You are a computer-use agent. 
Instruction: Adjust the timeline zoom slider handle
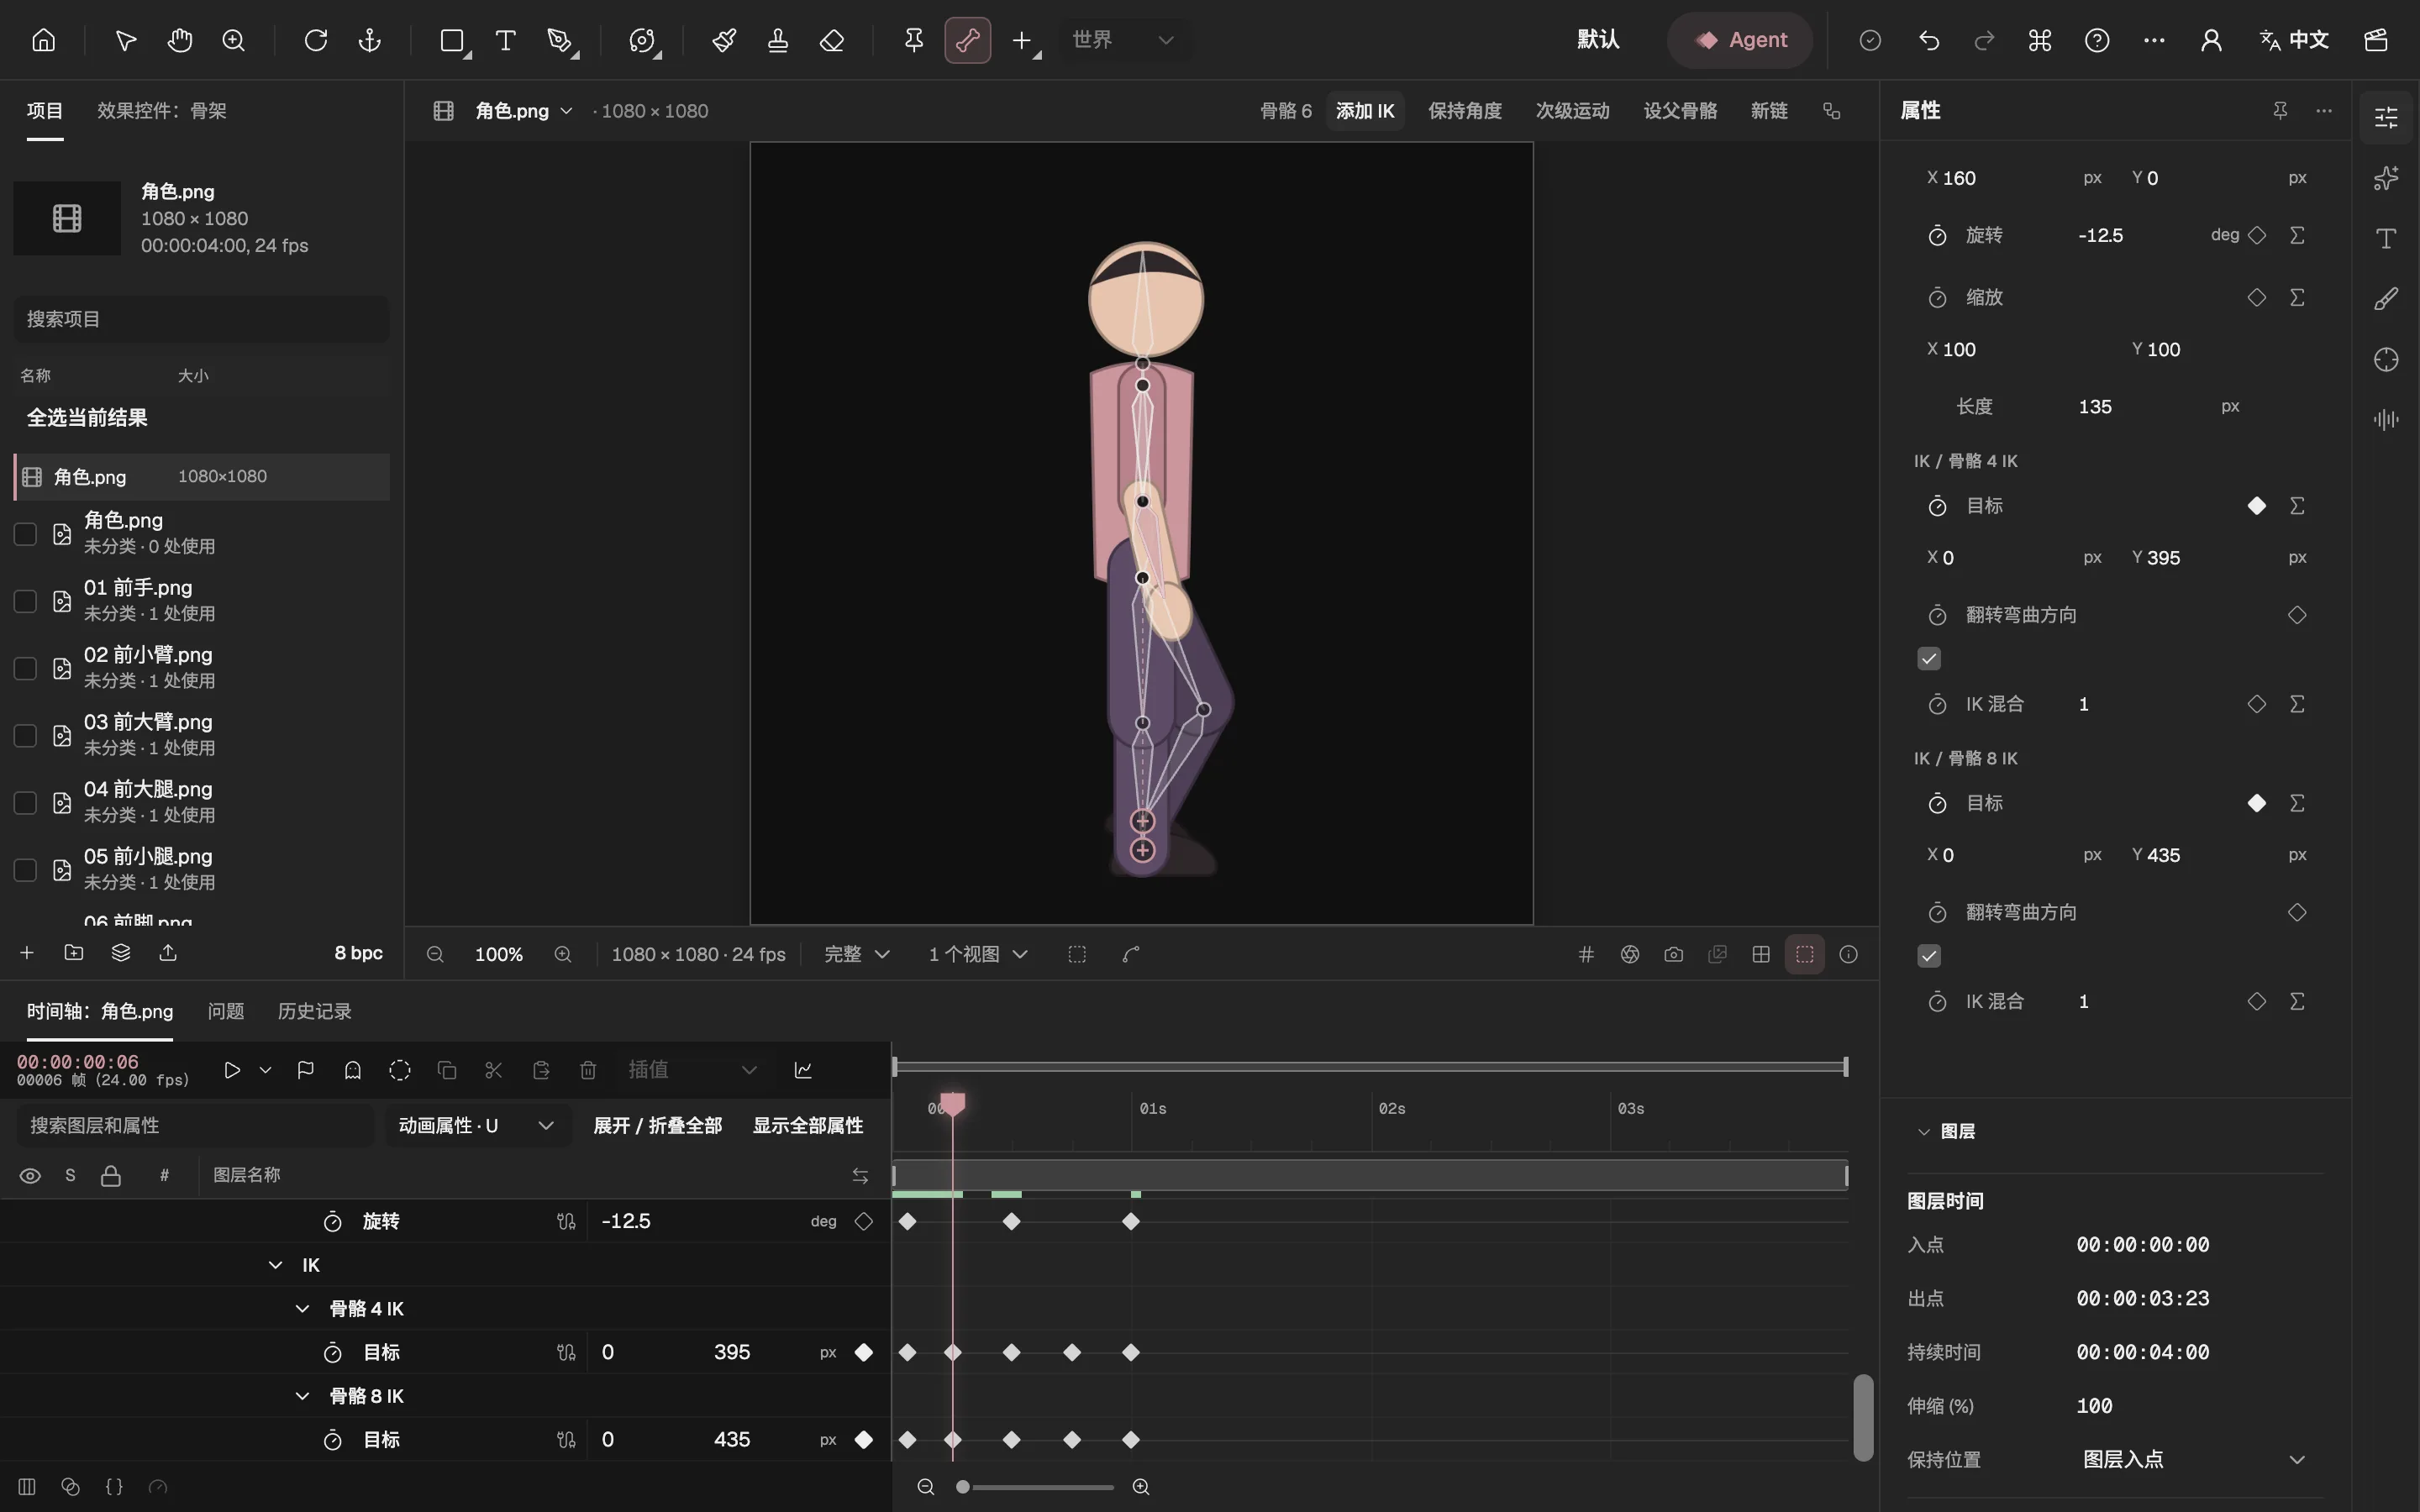pyautogui.click(x=962, y=1487)
